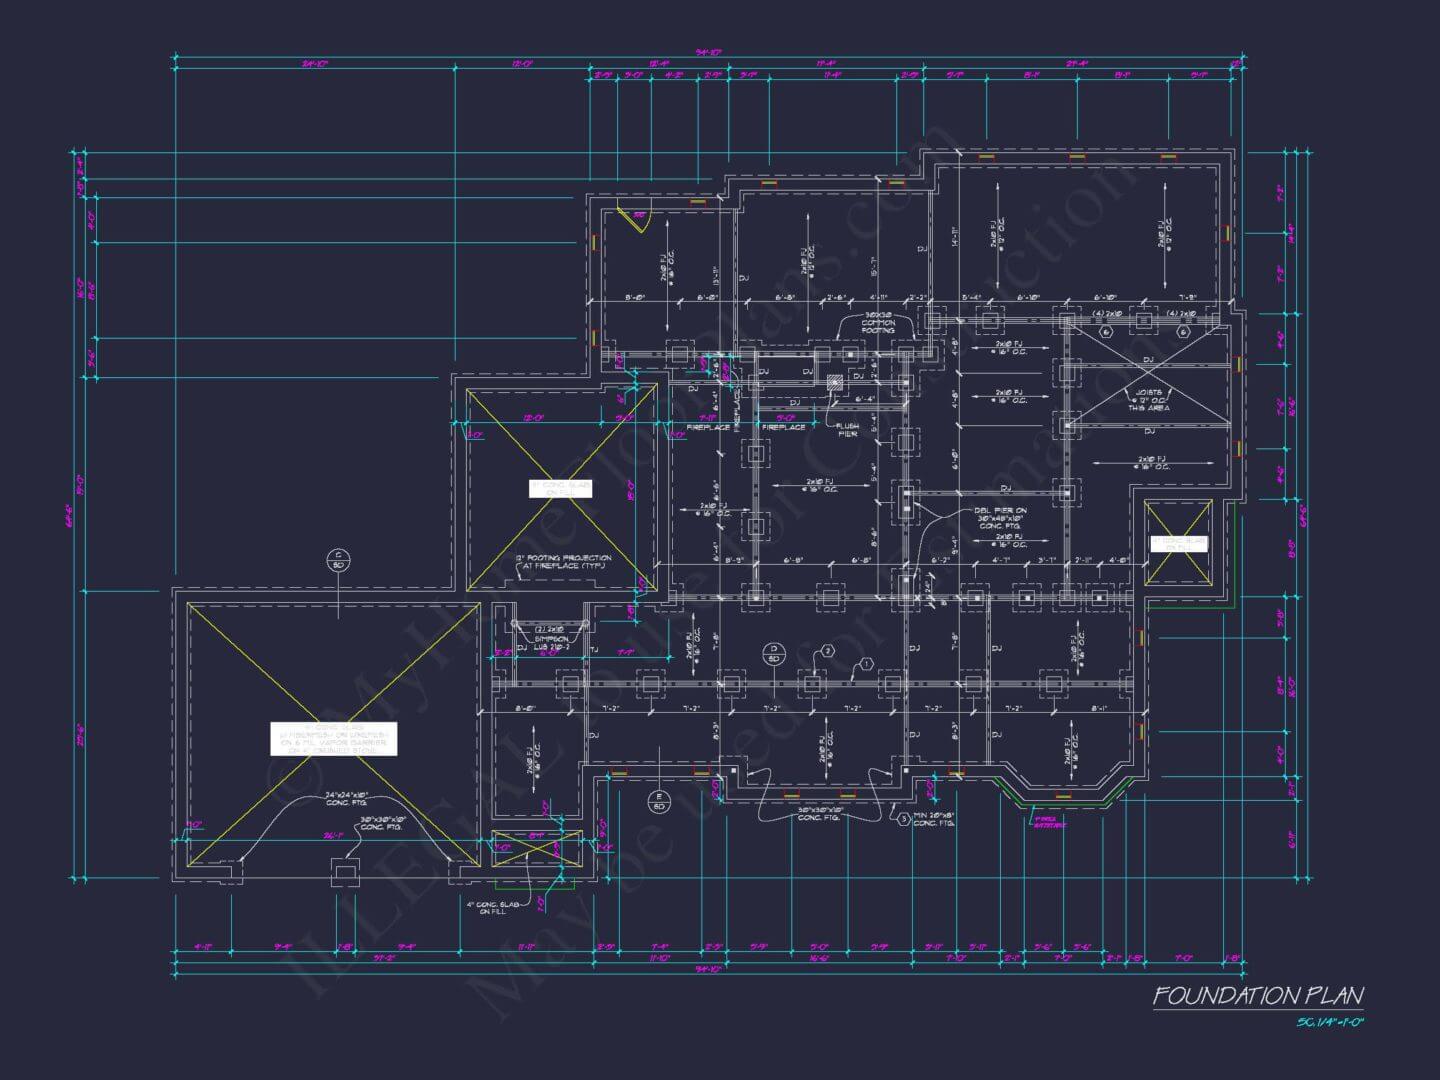Select the 'FLUSH PIER' label
1440x1080 pixels.
click(x=847, y=430)
